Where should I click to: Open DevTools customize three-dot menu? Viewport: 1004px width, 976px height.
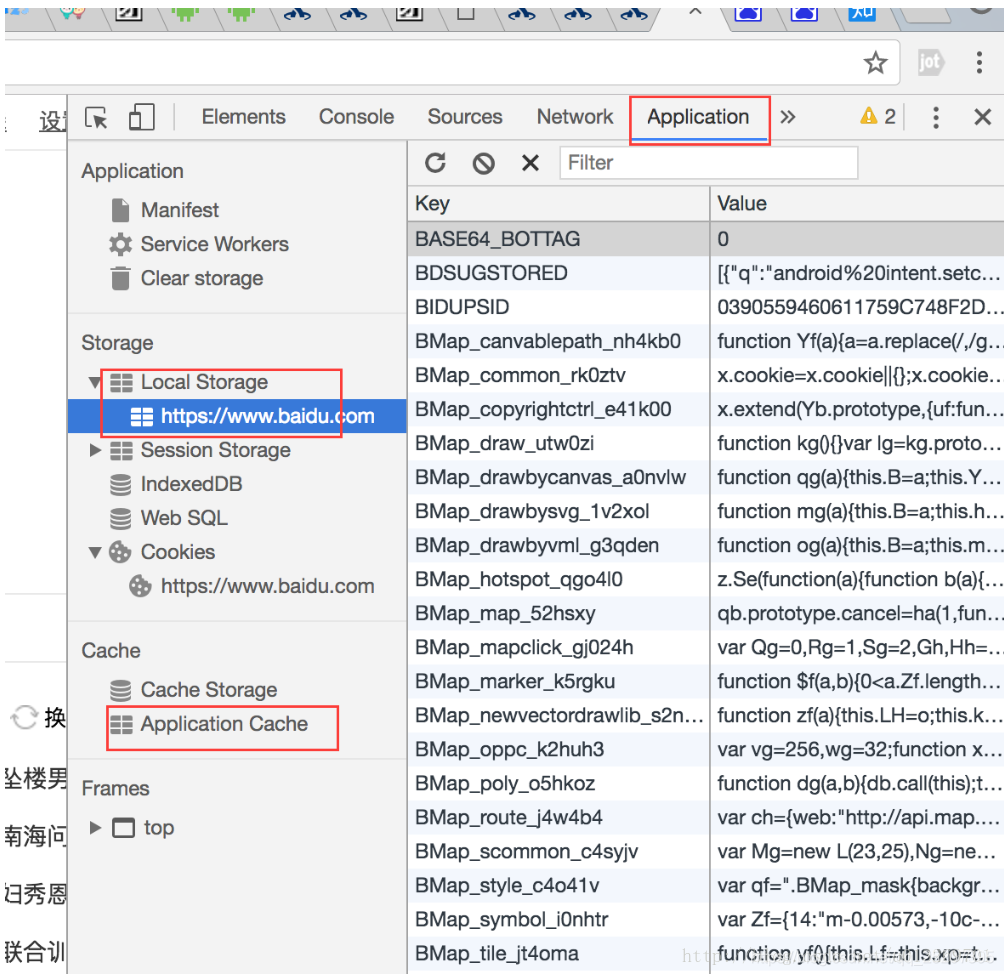click(935, 117)
